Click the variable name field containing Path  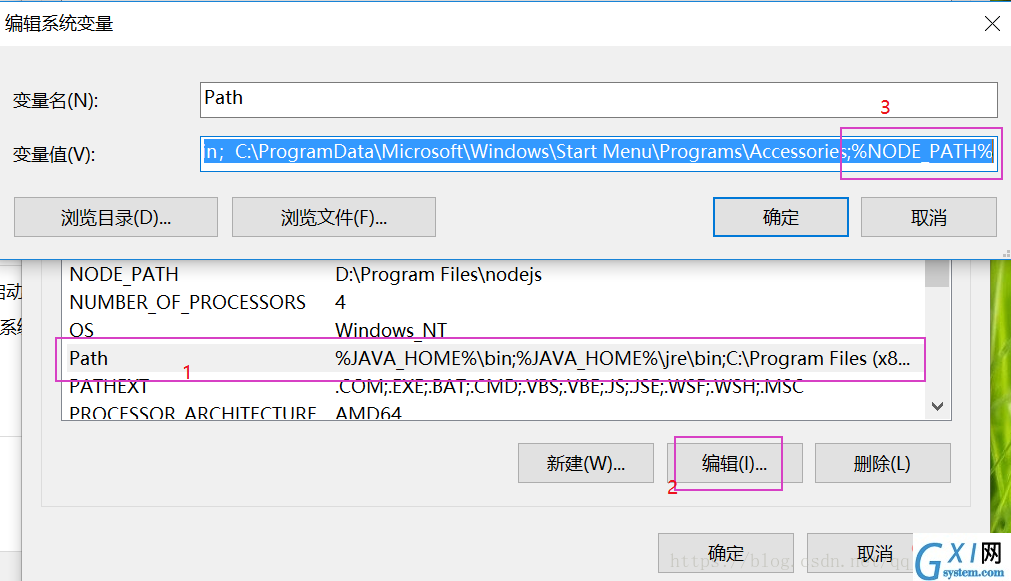(598, 99)
